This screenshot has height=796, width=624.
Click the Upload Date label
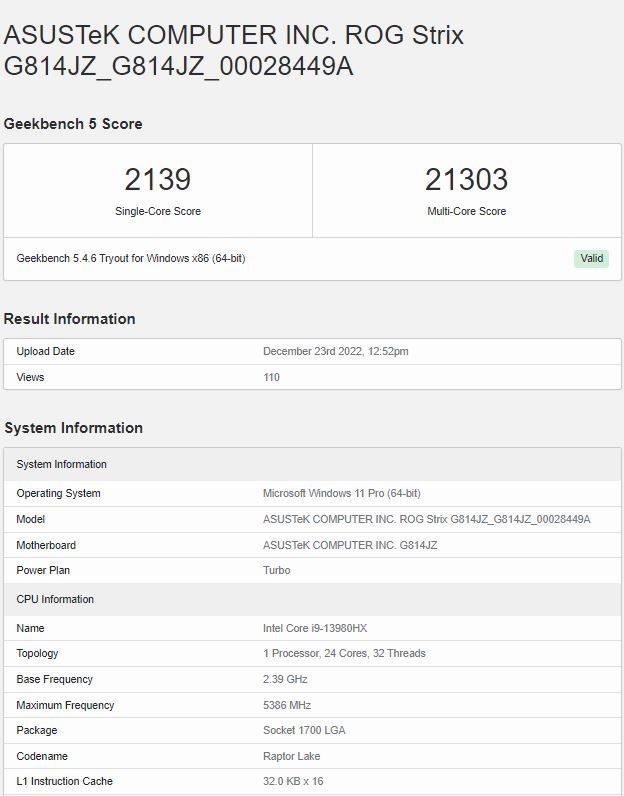click(x=45, y=351)
